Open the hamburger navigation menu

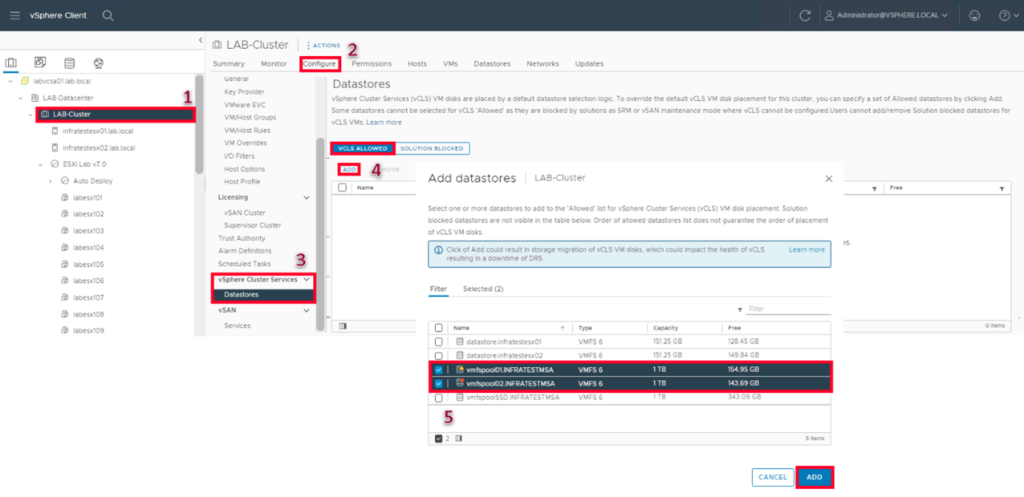pos(14,15)
